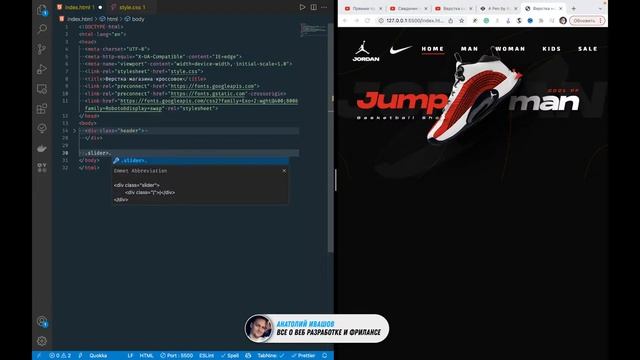Click the LF end-of-line status item
The height and width of the screenshot is (360, 640).
130,356
